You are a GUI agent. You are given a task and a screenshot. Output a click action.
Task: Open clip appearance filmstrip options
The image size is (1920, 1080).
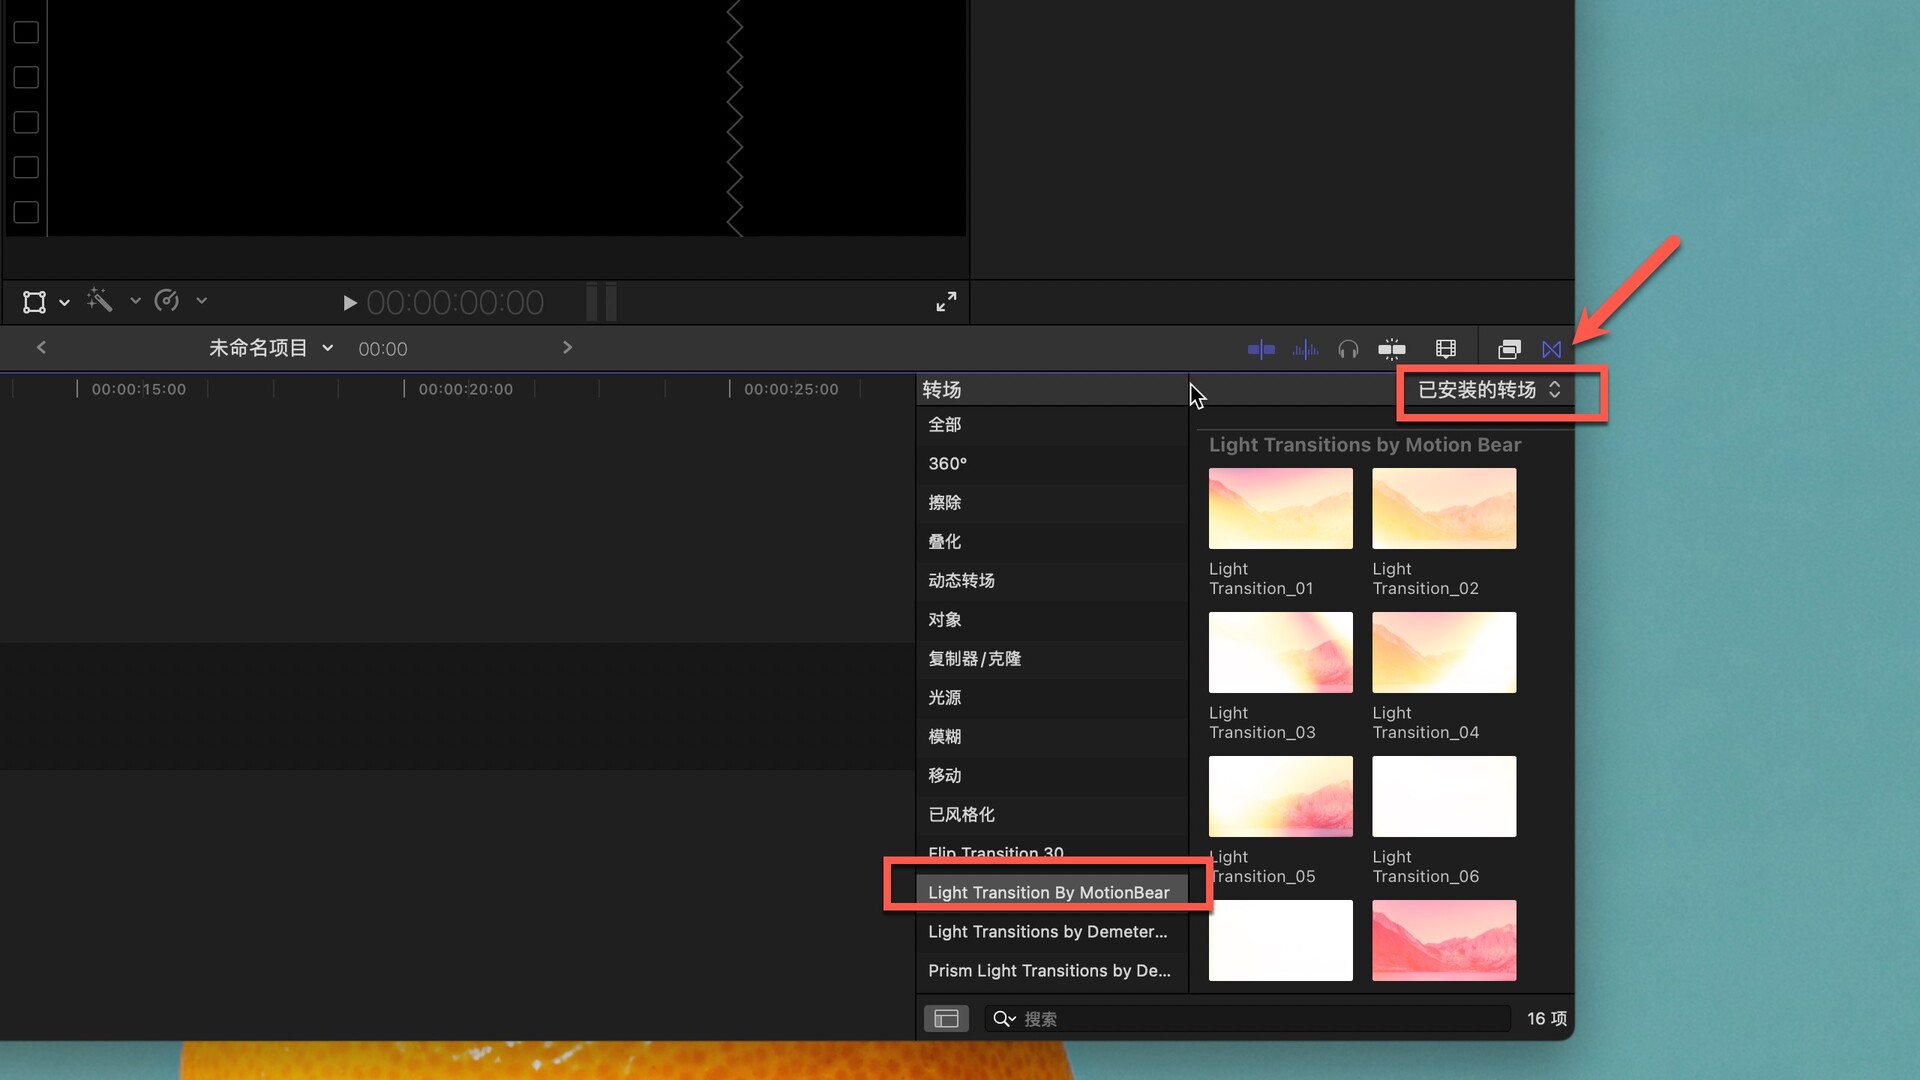(1446, 349)
